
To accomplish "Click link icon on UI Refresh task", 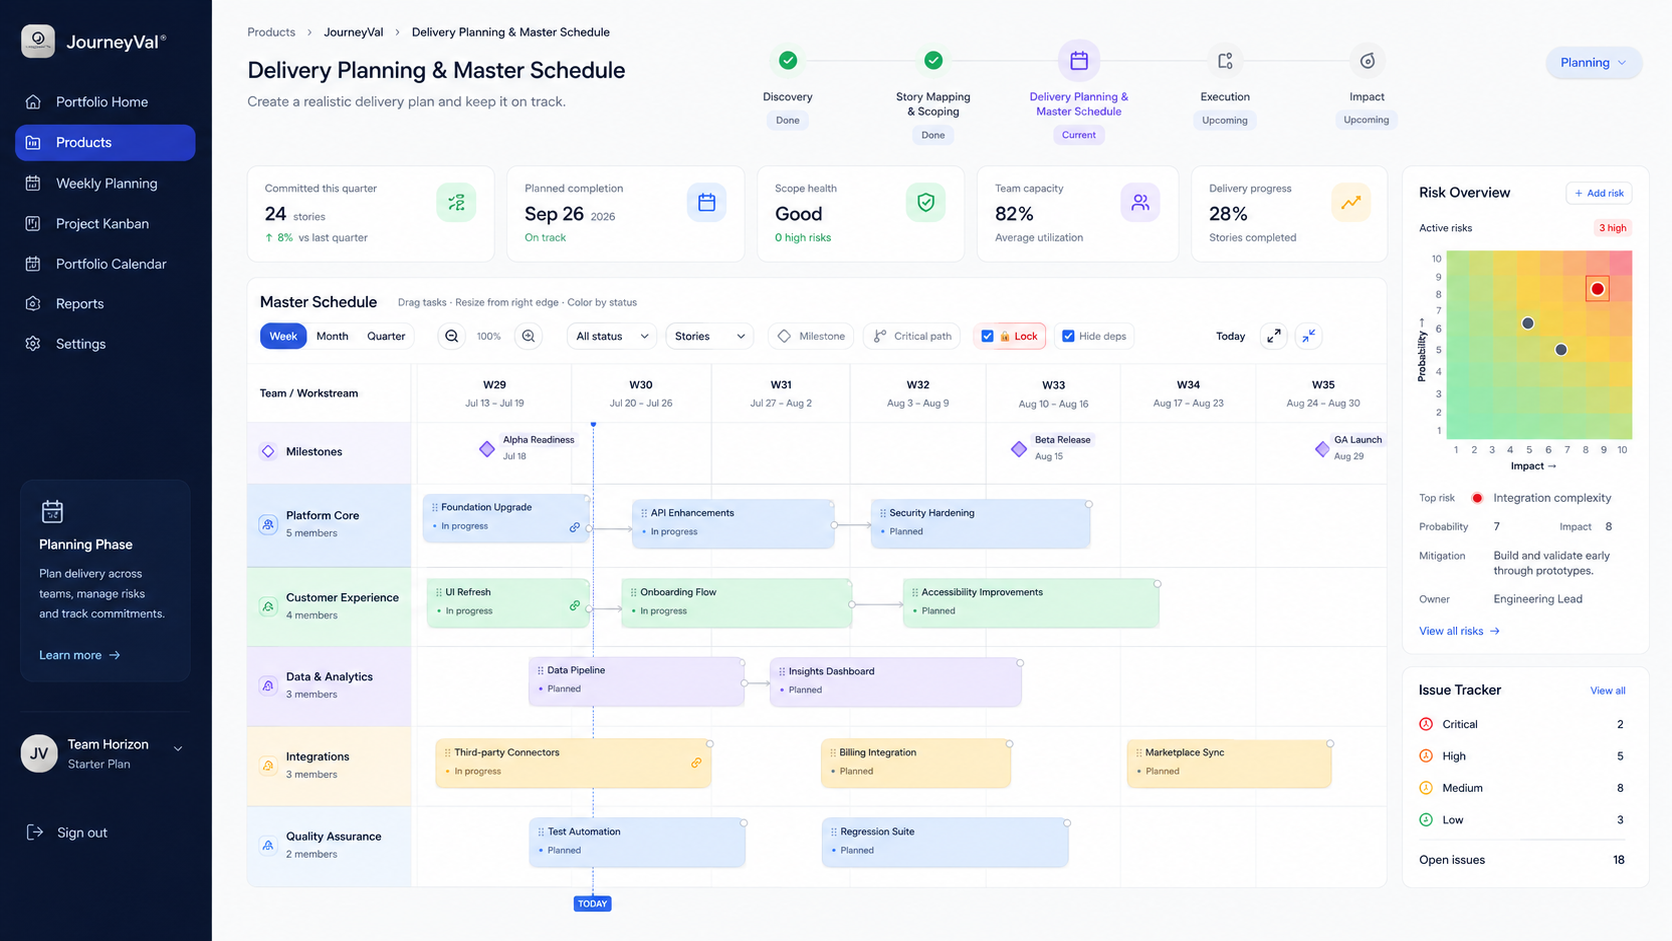I will (x=575, y=605).
